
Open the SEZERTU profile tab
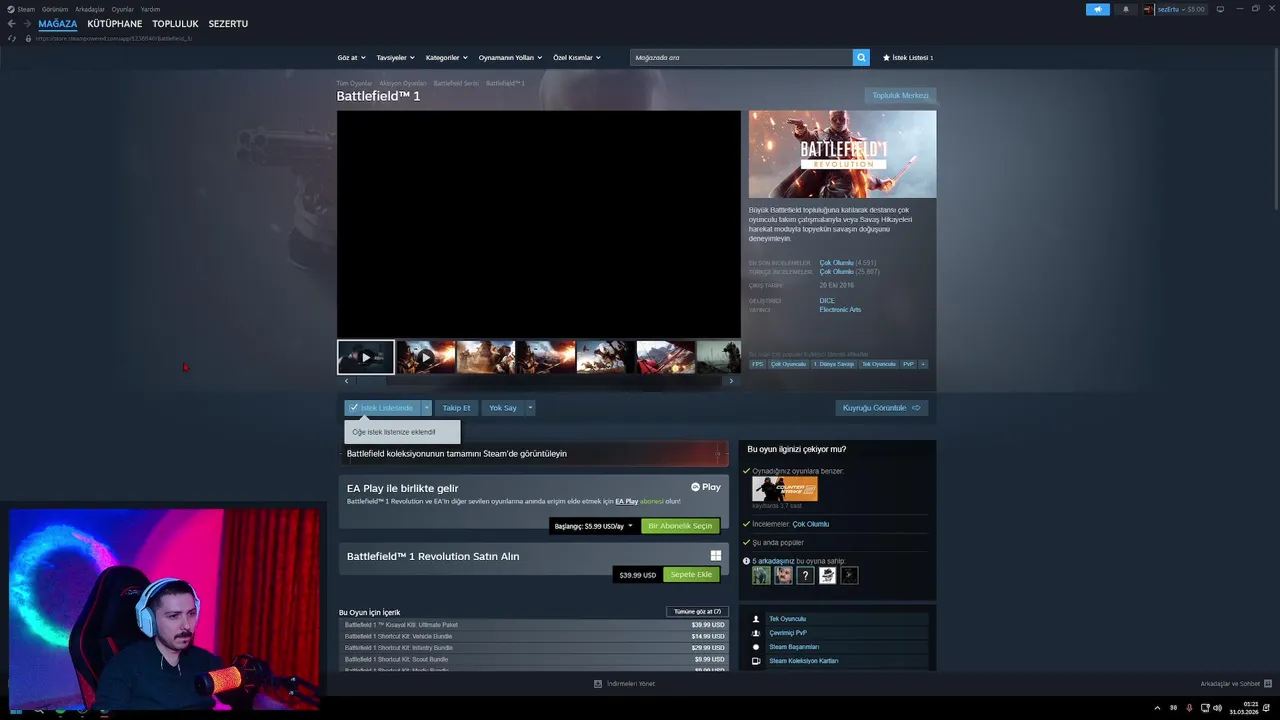click(228, 23)
